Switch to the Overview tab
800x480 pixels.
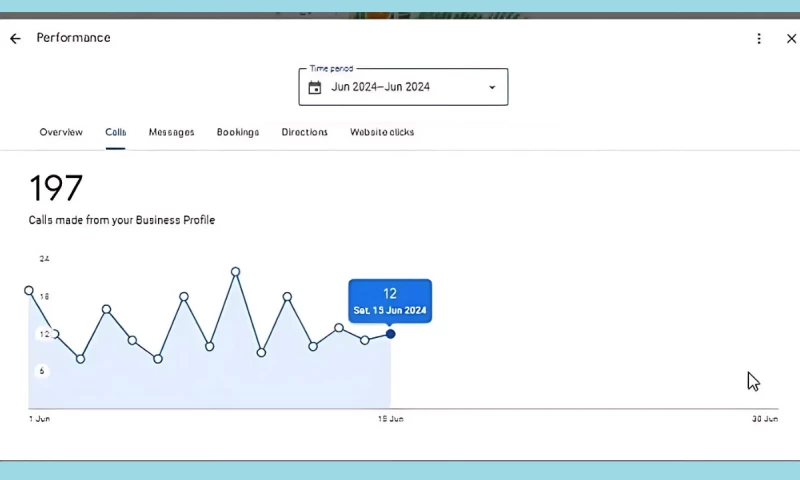61,132
